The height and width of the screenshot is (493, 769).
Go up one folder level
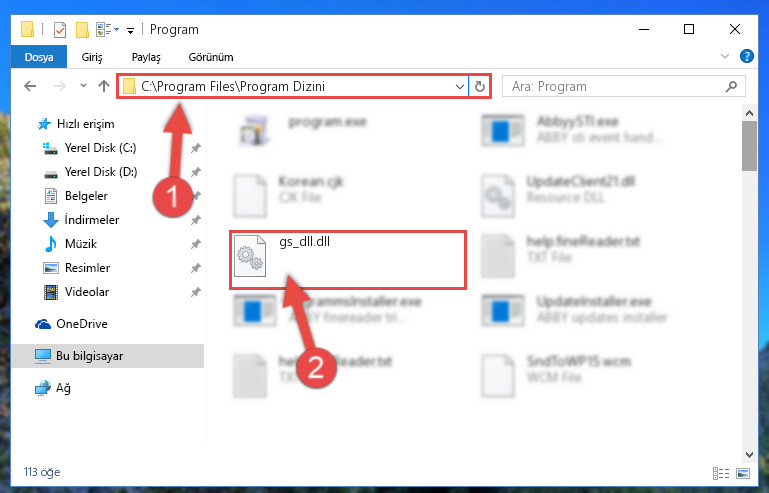tap(103, 86)
